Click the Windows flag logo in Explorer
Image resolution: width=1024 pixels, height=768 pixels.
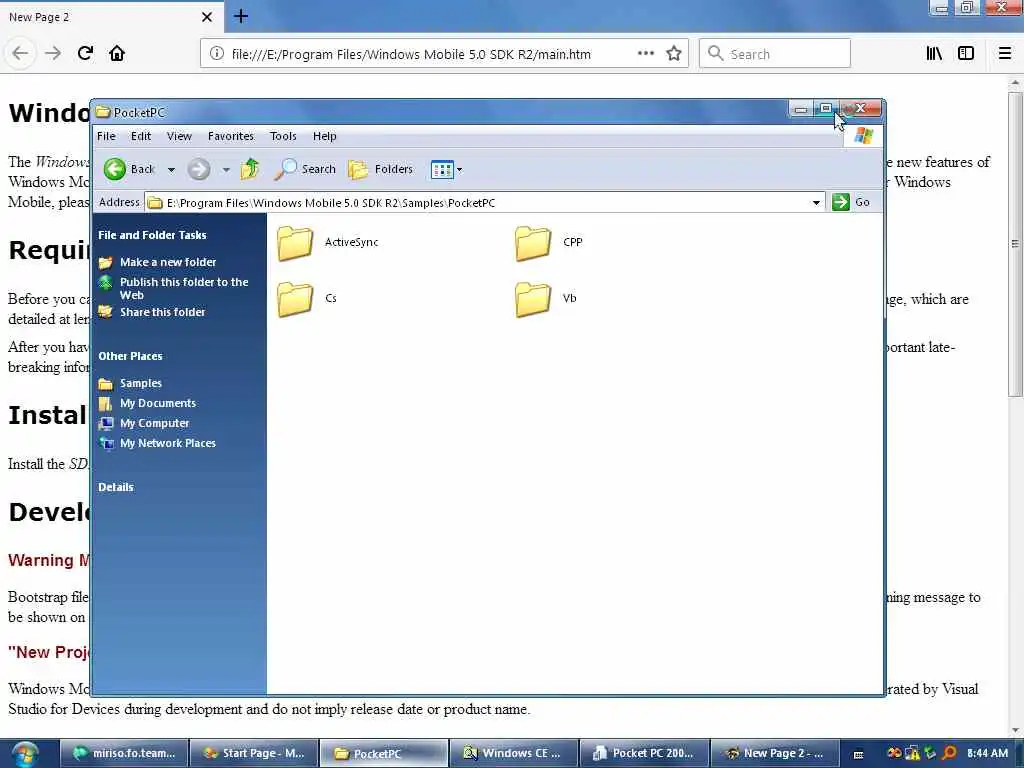863,136
